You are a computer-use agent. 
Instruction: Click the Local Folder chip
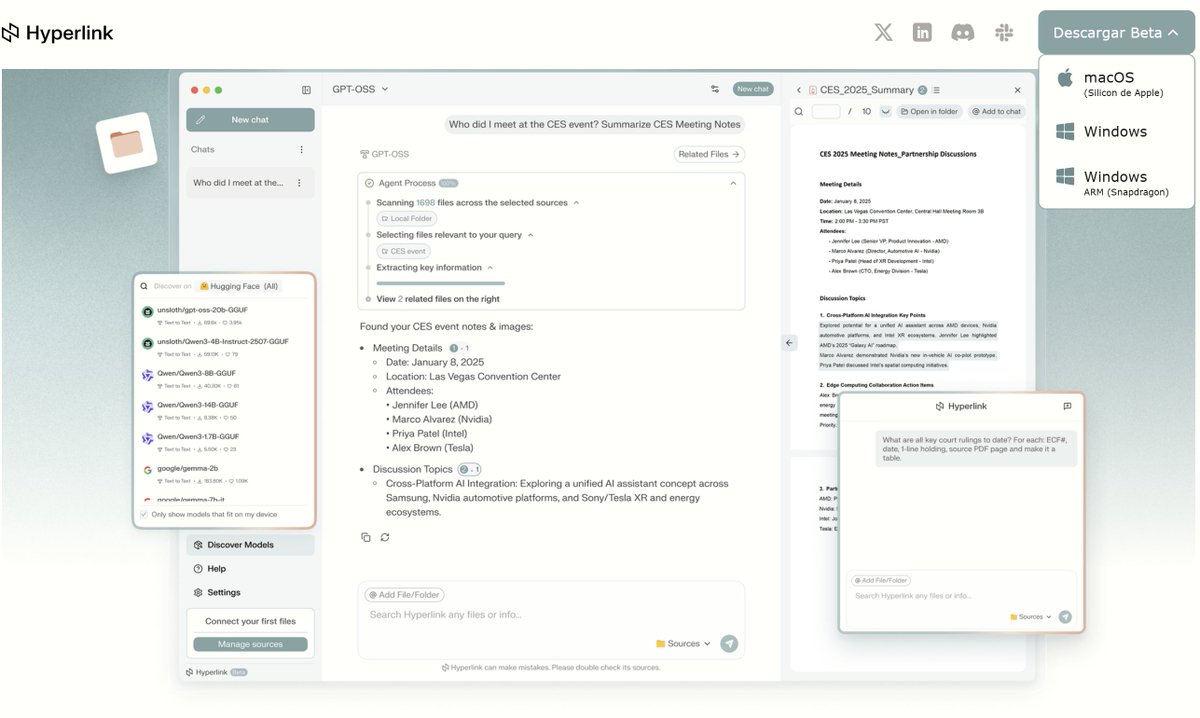[406, 218]
